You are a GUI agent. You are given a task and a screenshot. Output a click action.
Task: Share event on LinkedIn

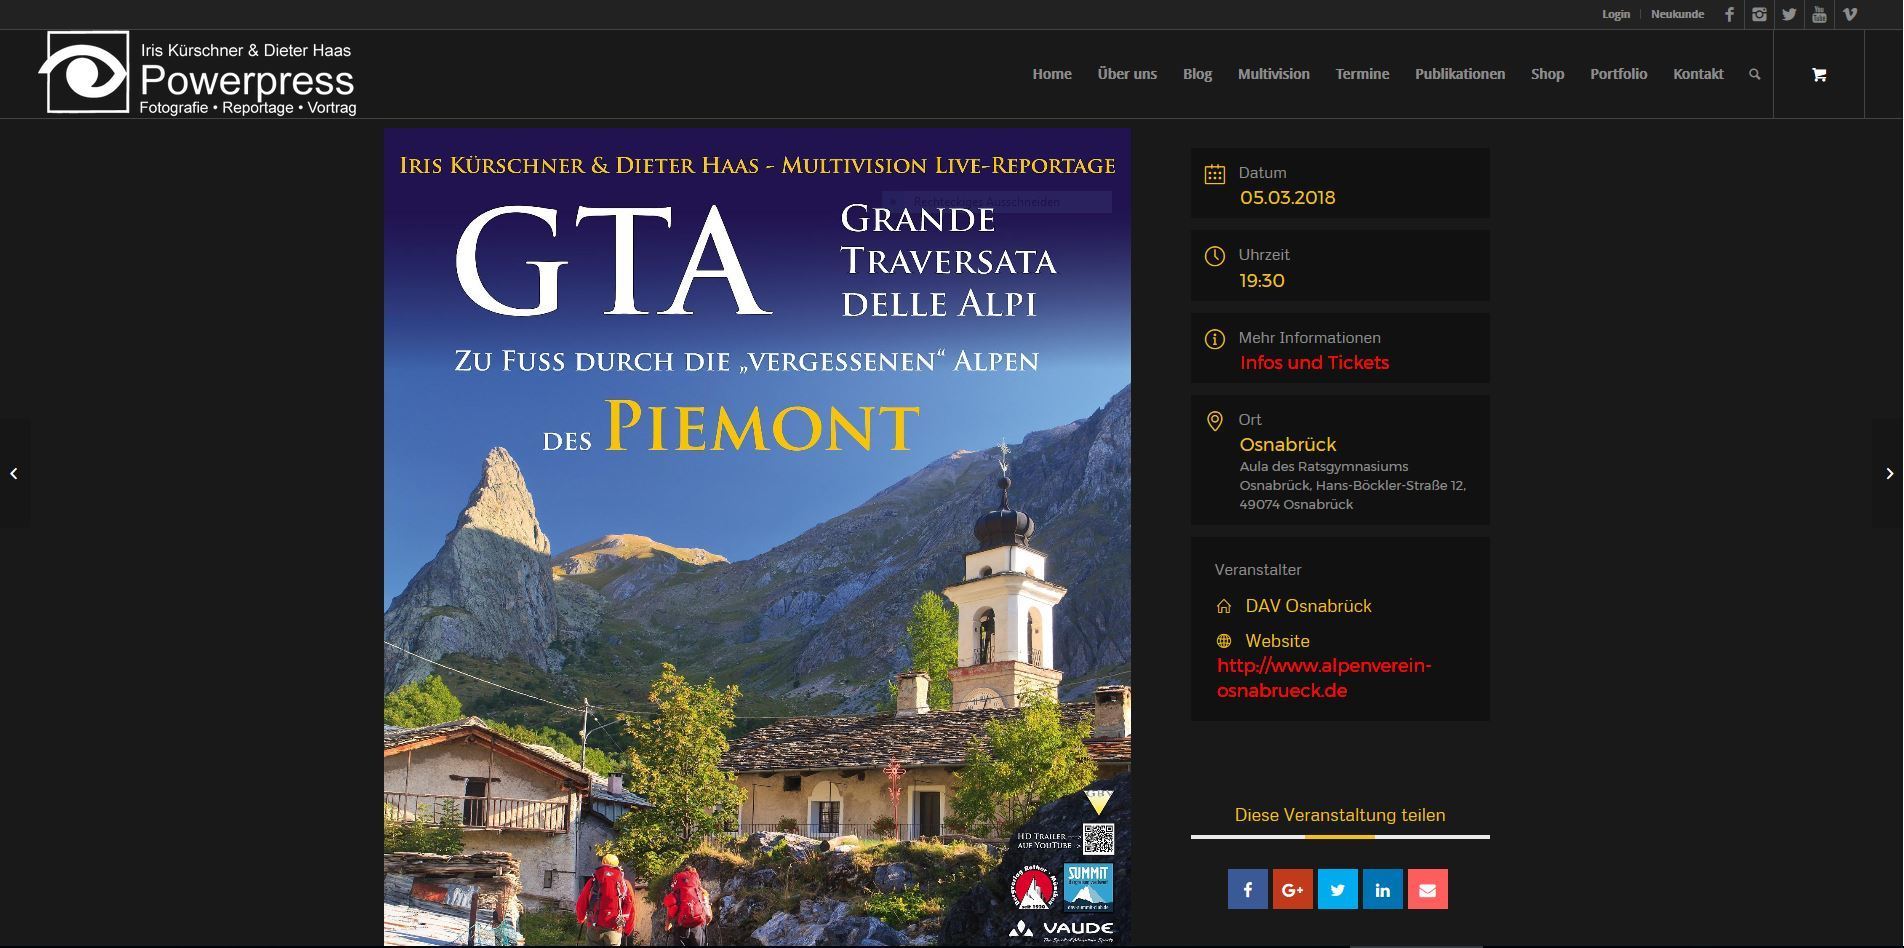[x=1382, y=889]
